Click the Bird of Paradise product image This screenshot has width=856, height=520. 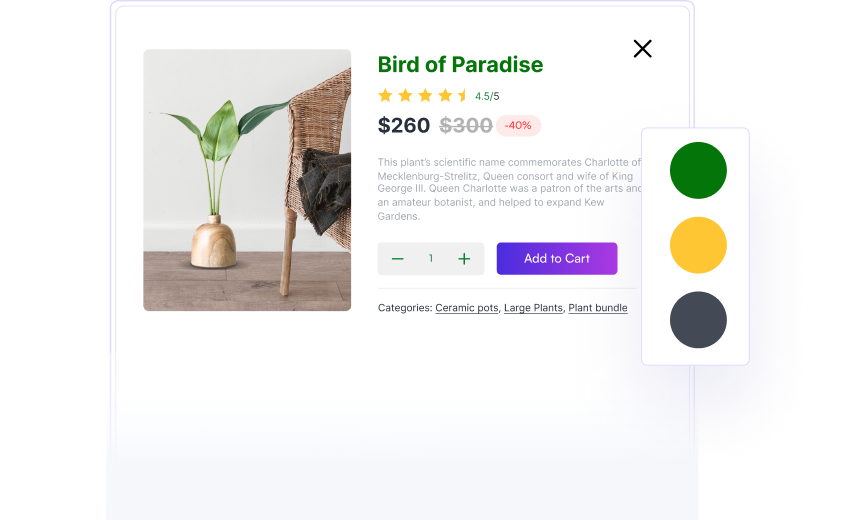tap(247, 180)
